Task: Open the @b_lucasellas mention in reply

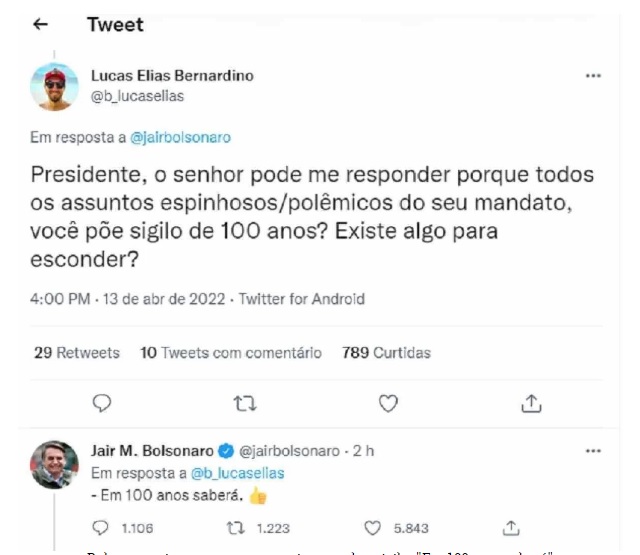Action: pos(238,472)
